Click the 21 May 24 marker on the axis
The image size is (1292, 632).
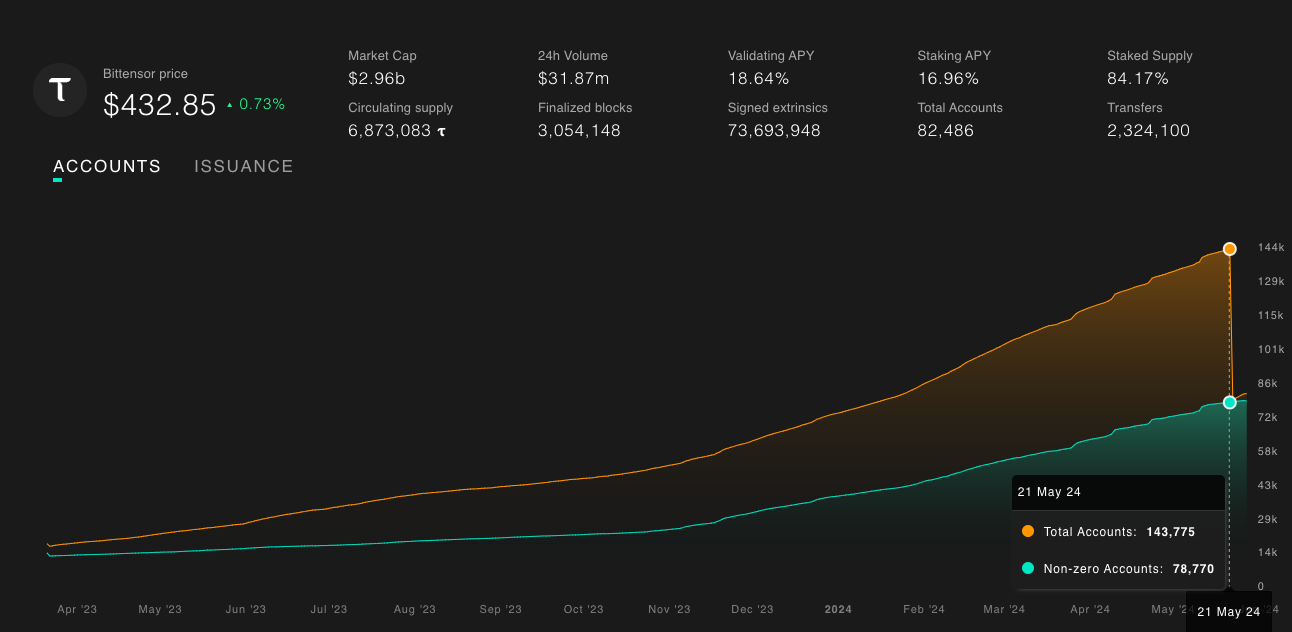click(x=1228, y=611)
